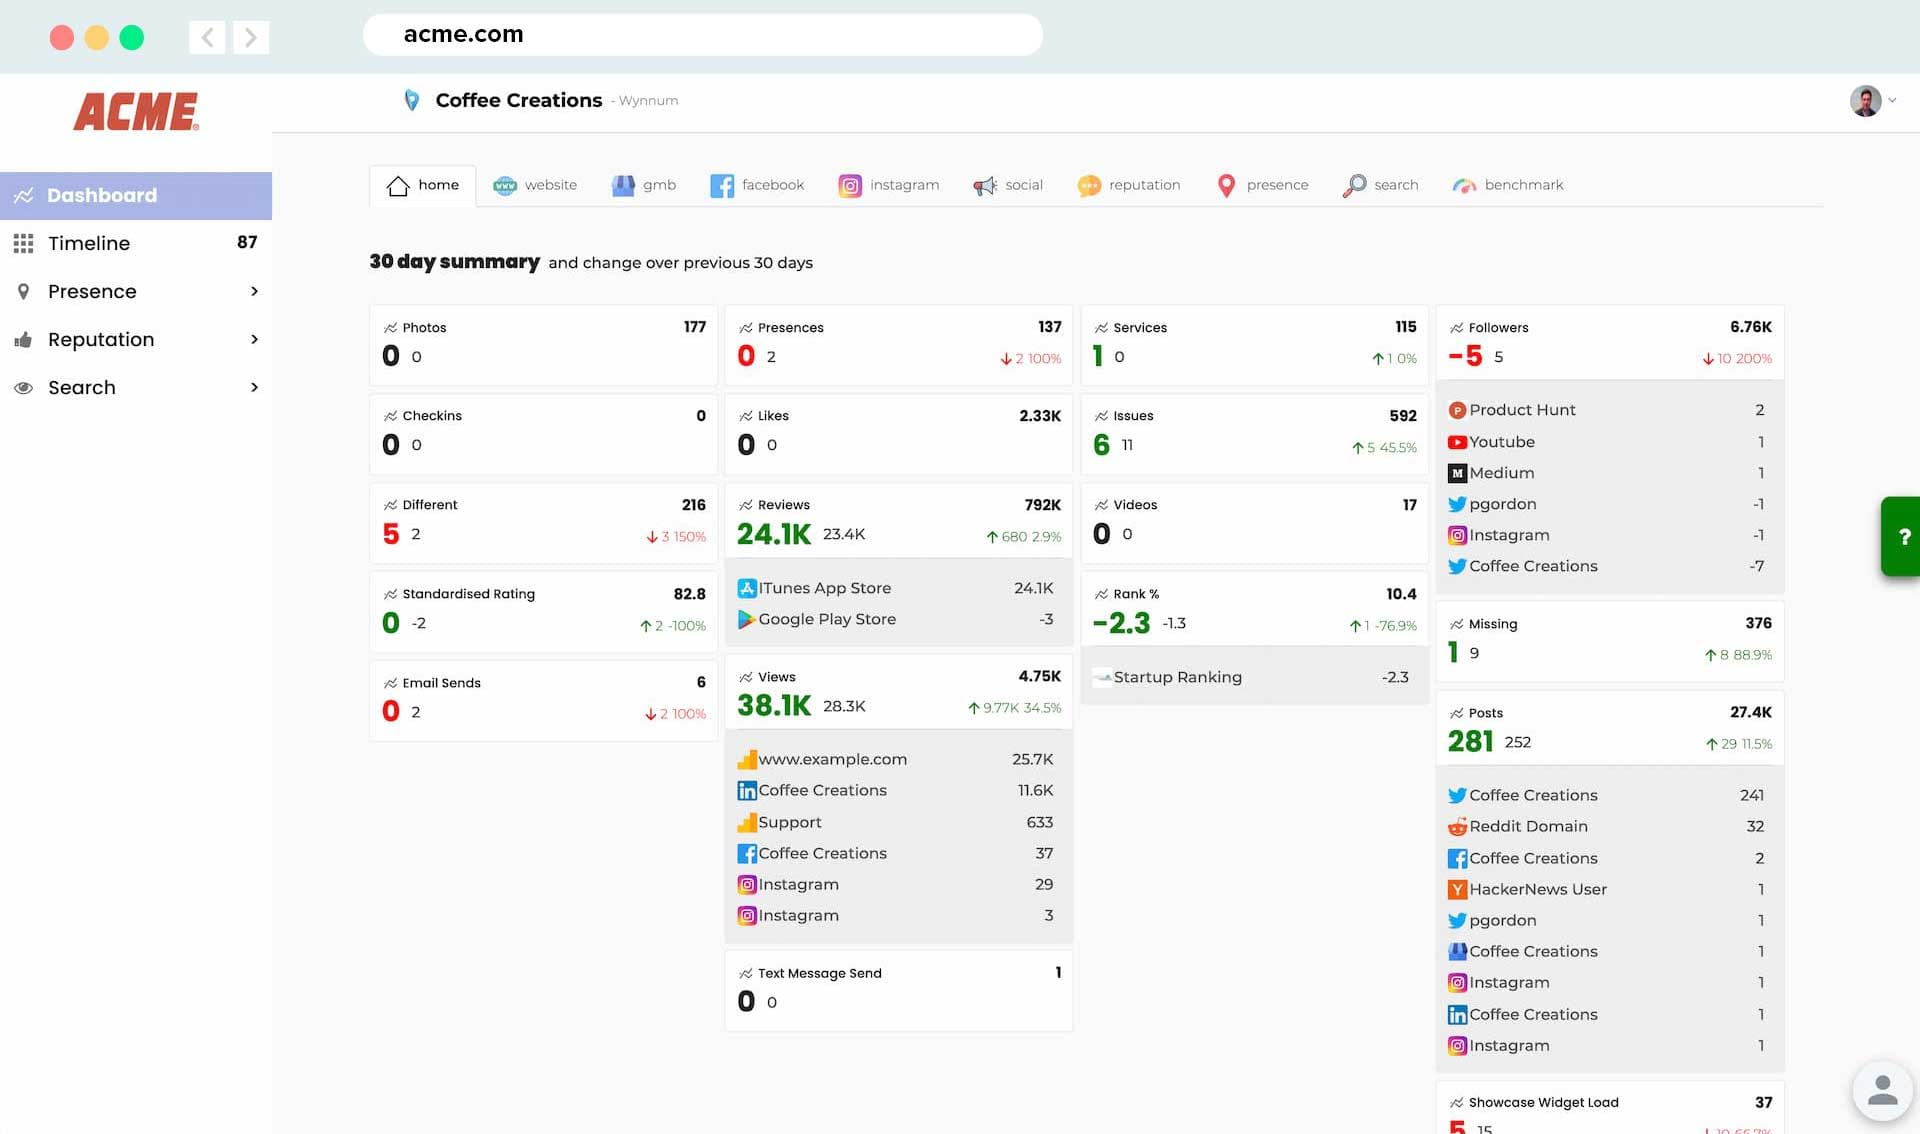Screen dimensions: 1920x1134
Task: Click the HackerNews User icon
Action: pyautogui.click(x=1458, y=890)
